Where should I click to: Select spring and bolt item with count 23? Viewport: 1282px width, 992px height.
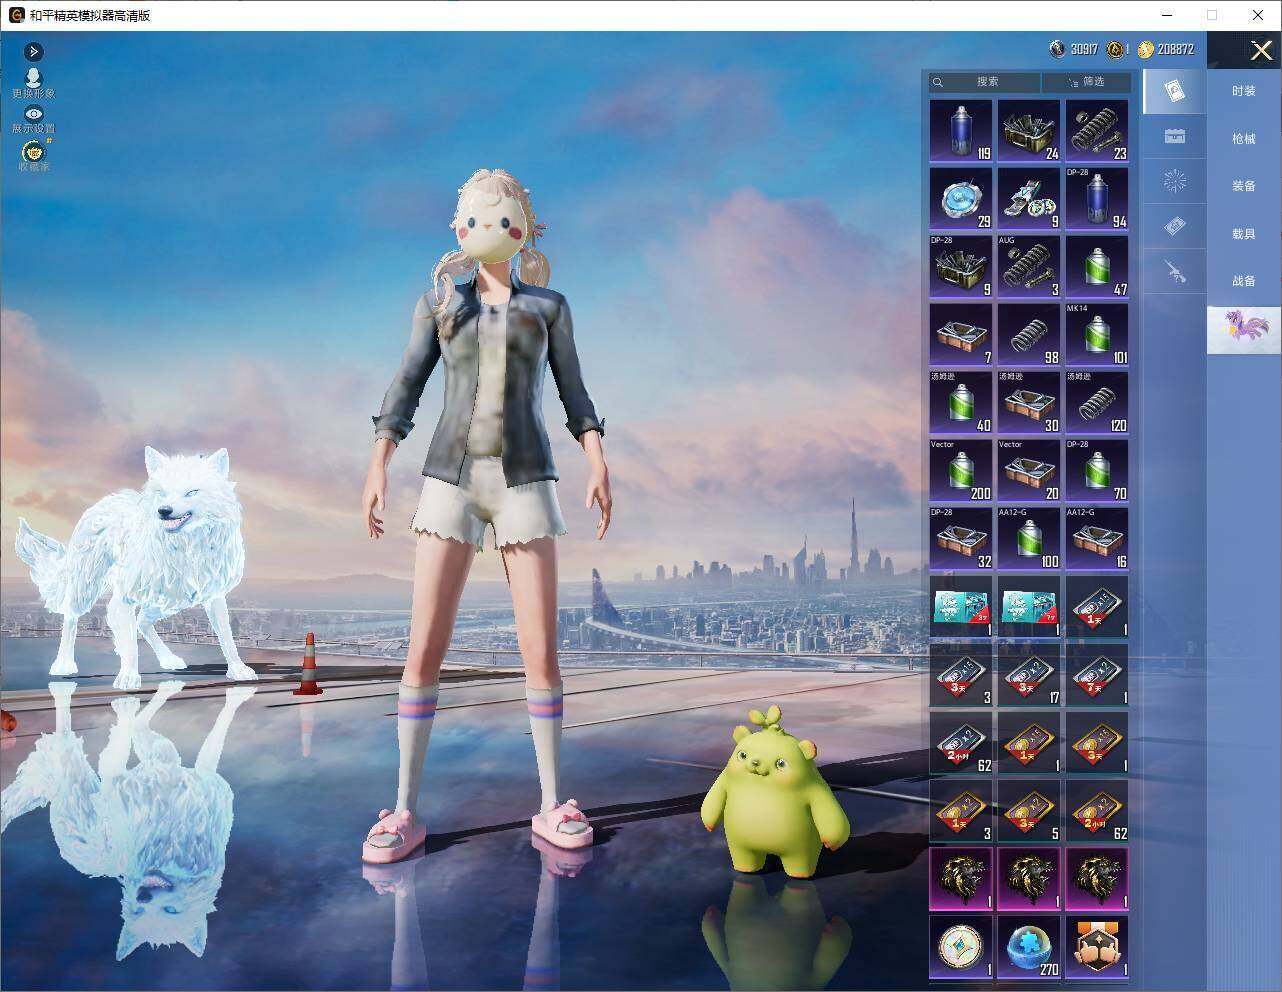point(1097,130)
